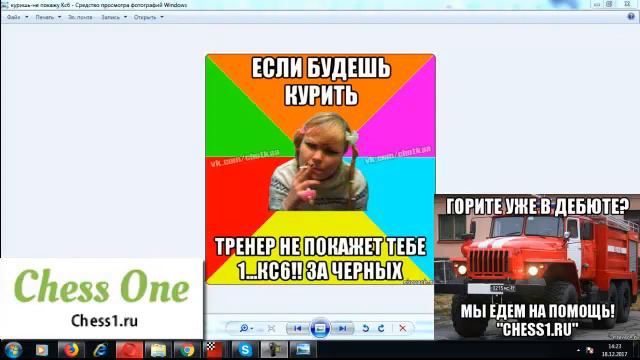This screenshot has width=640, height=360.
Task: Go to the previous photo
Action: click(298, 328)
